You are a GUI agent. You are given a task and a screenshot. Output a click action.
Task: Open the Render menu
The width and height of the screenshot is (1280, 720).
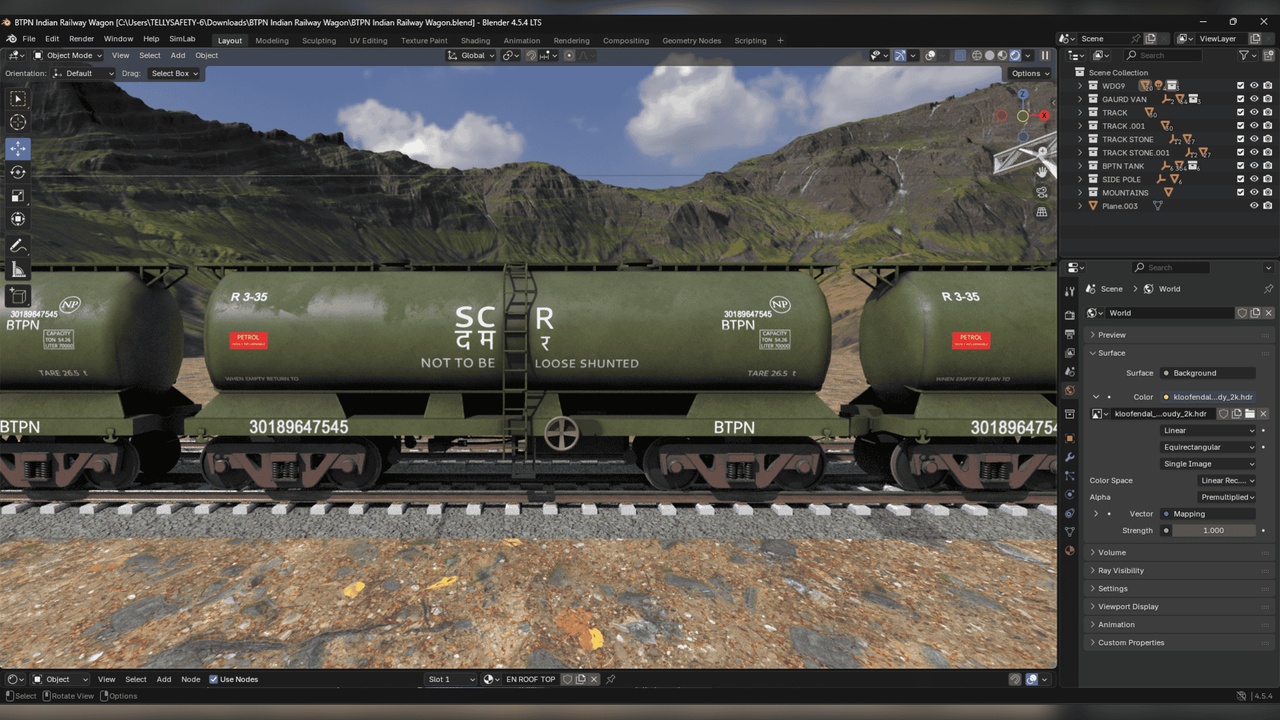pos(81,39)
